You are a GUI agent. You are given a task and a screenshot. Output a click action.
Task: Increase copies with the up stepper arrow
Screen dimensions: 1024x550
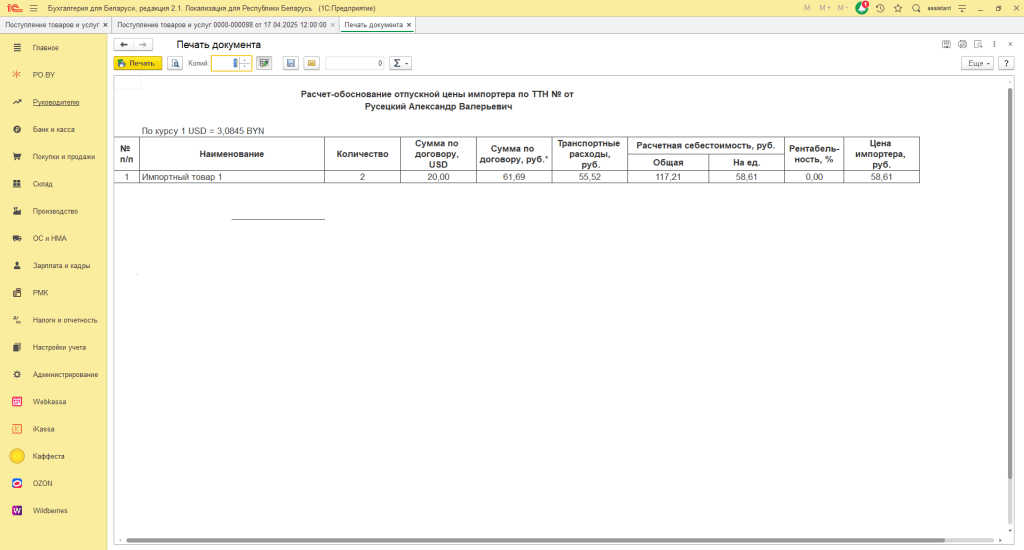click(245, 60)
